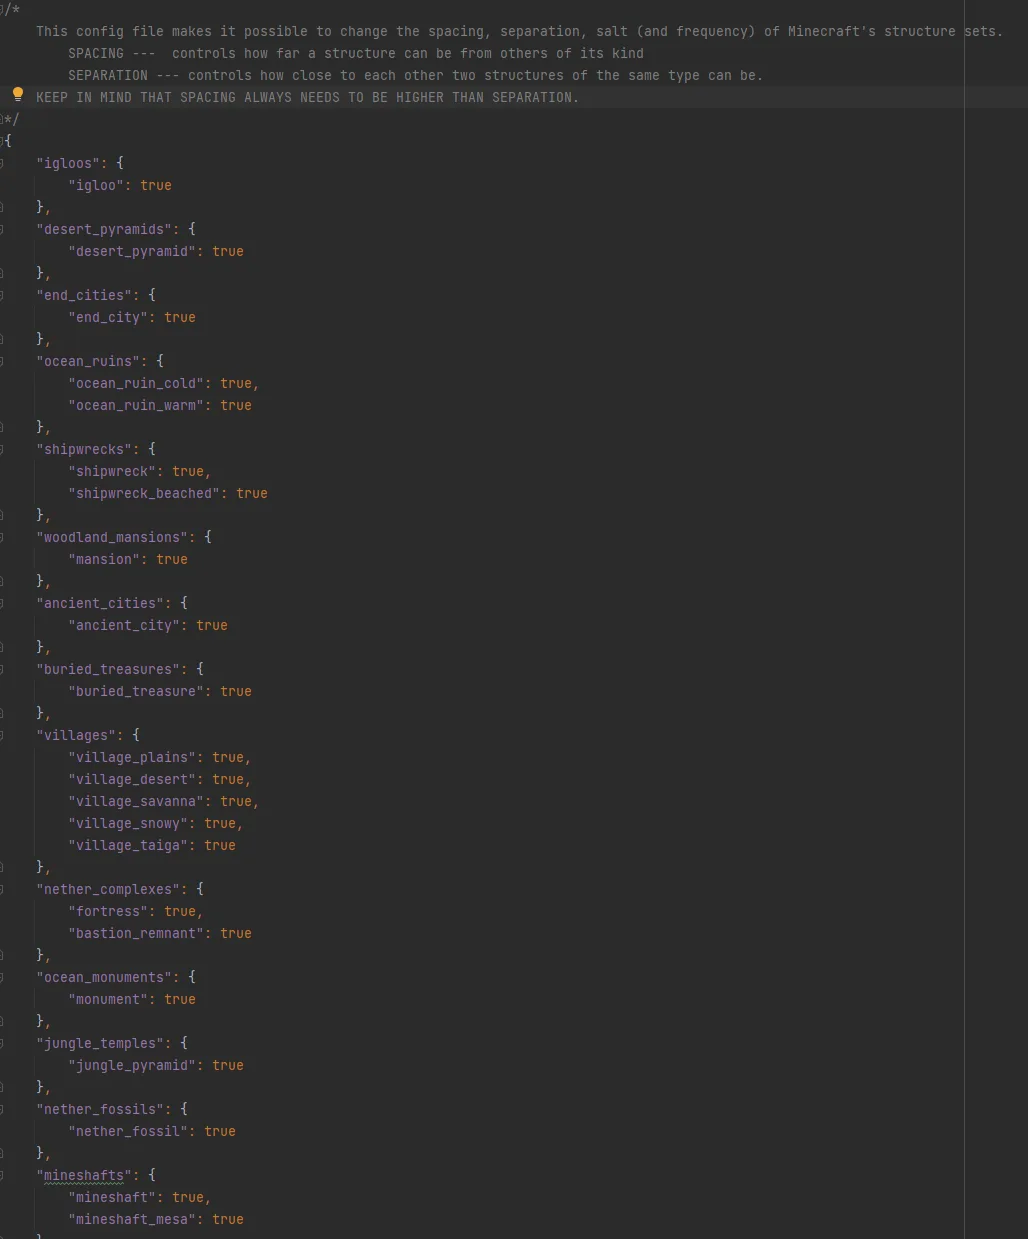Collapse the "nether_complexes" block fold marker
This screenshot has height=1239, width=1028.
2,889
